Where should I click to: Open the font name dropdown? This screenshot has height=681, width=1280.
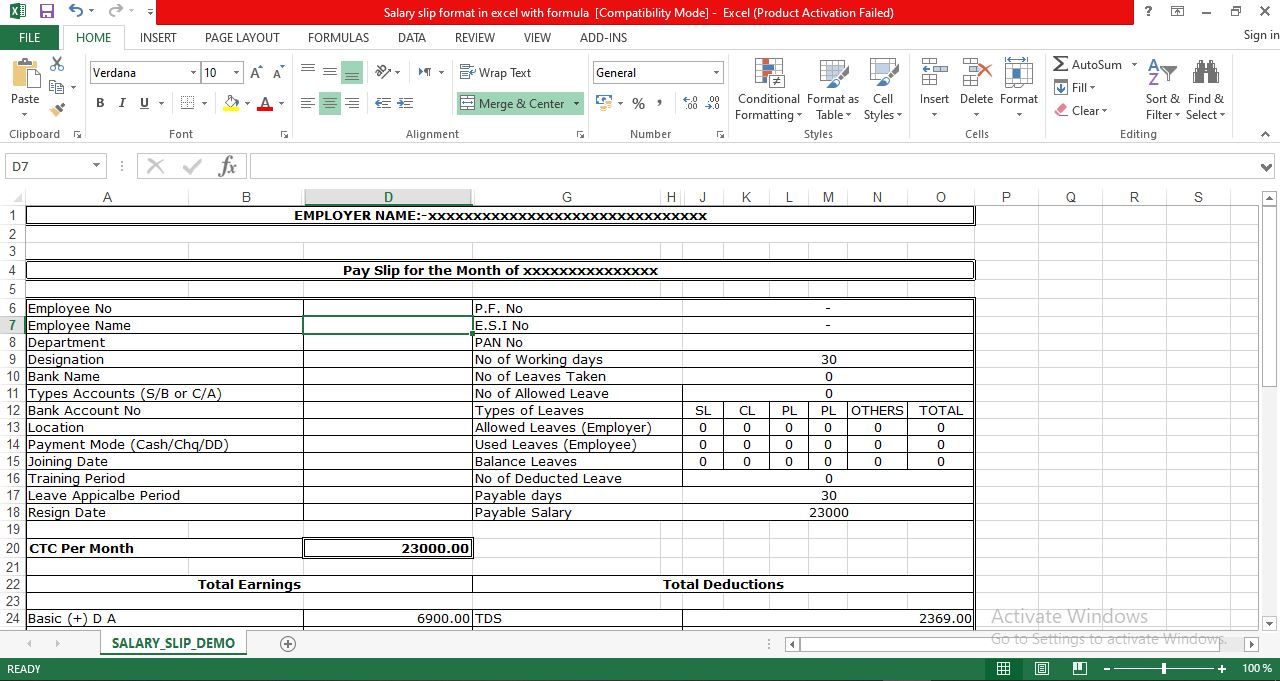196,72
